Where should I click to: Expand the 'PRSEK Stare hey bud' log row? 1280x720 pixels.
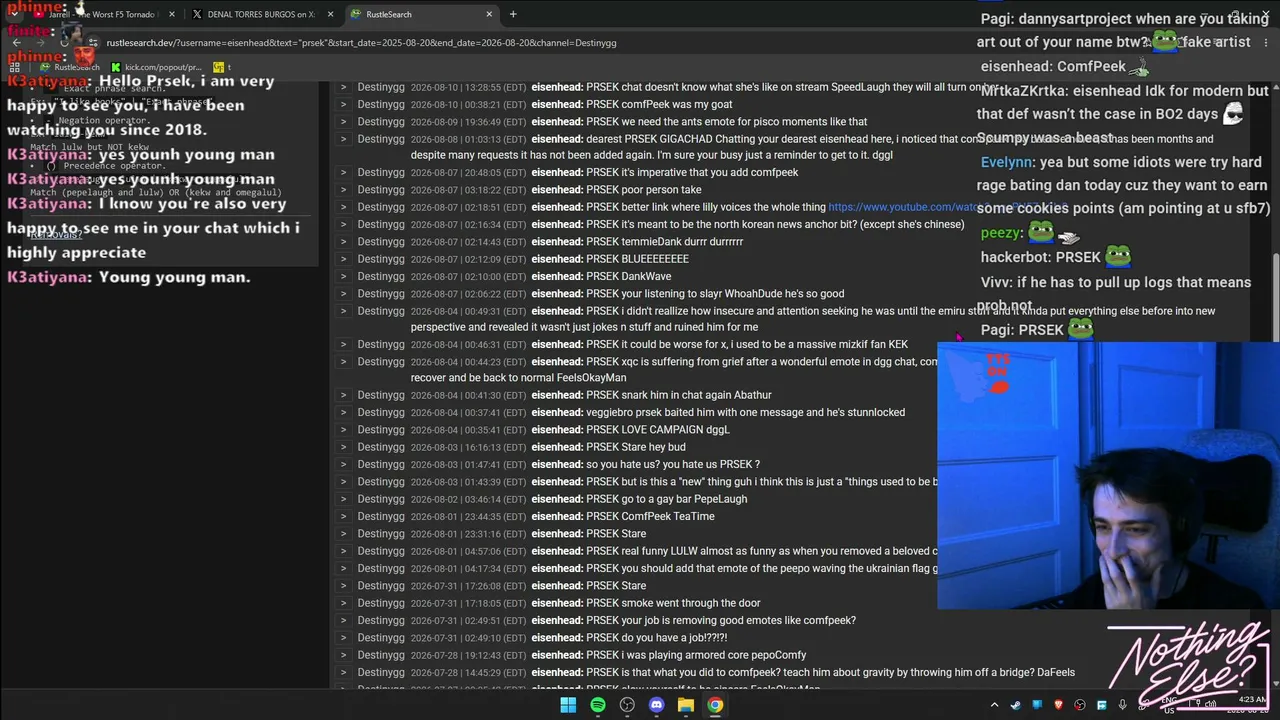(x=343, y=447)
